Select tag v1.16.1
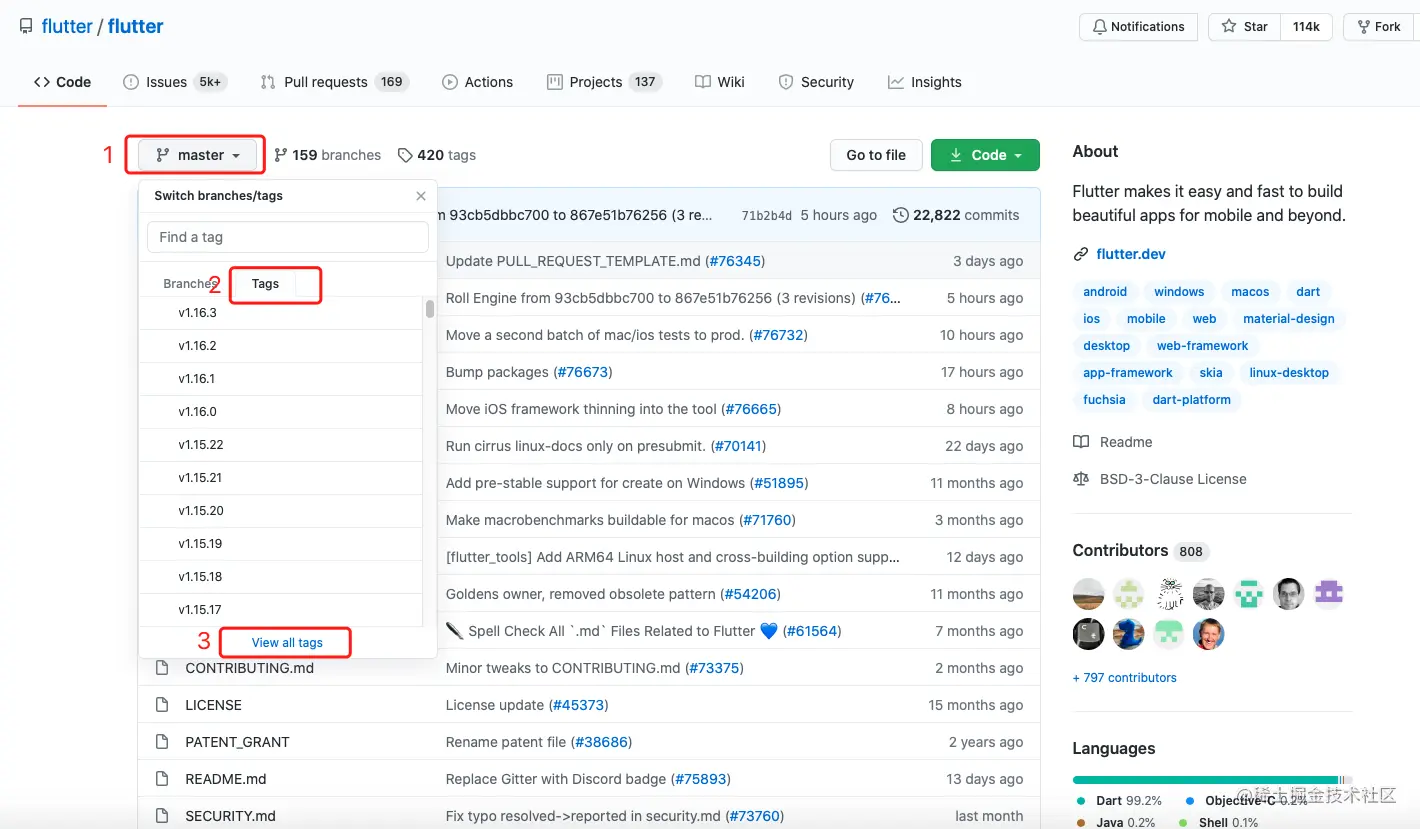Image resolution: width=1420 pixels, height=829 pixels. (x=280, y=379)
